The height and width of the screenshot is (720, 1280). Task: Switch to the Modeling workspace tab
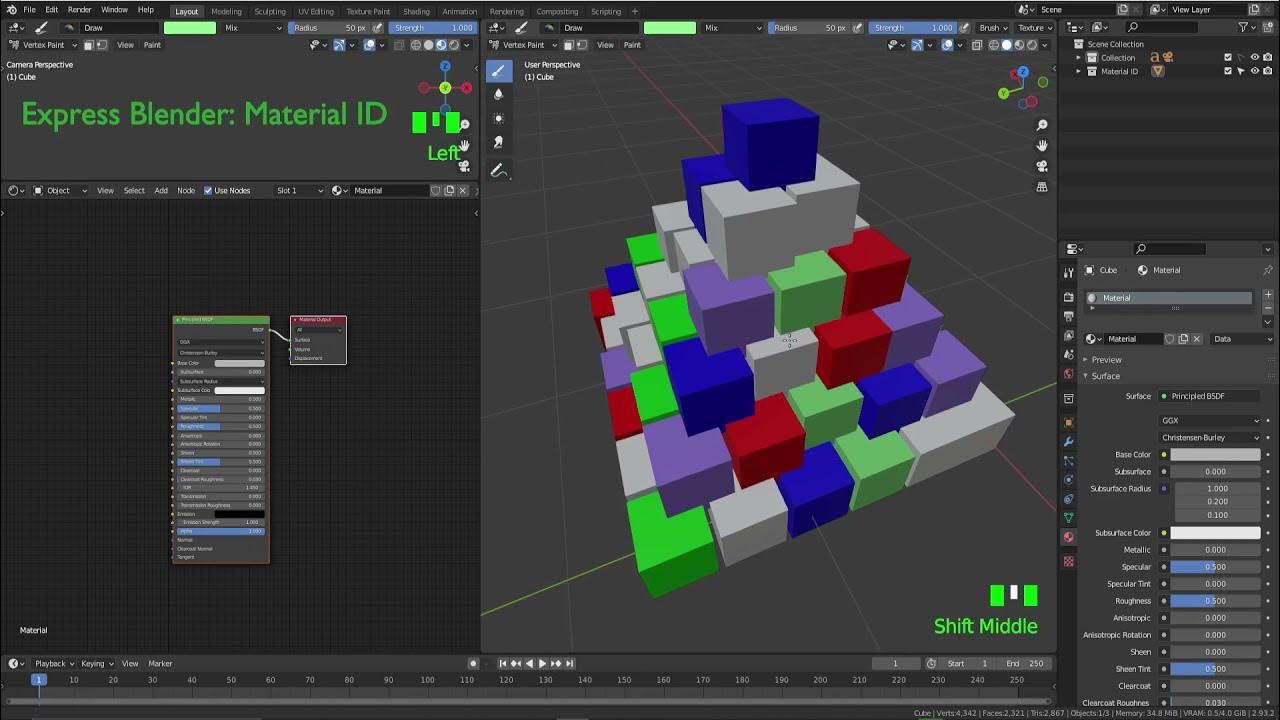point(226,11)
